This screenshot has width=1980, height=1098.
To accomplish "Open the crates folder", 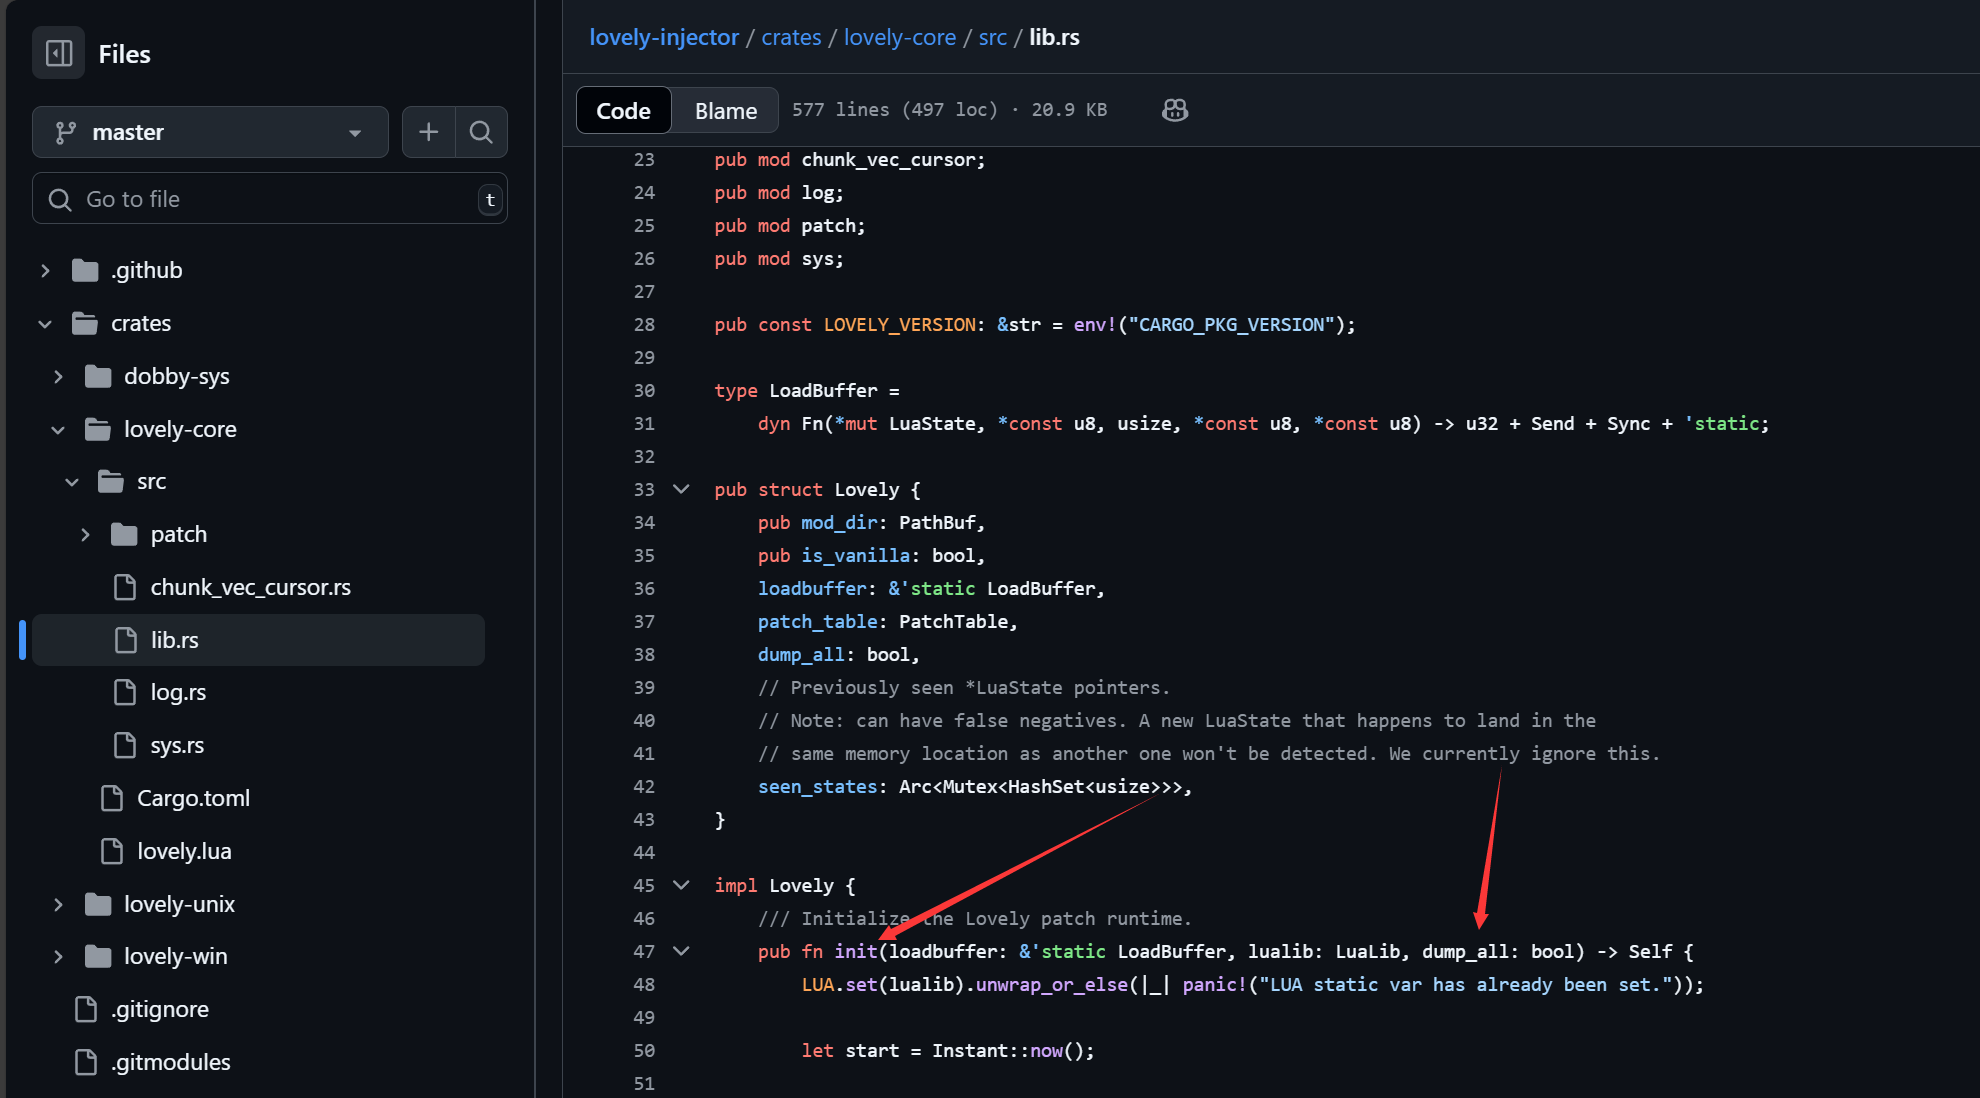I will click(x=141, y=324).
